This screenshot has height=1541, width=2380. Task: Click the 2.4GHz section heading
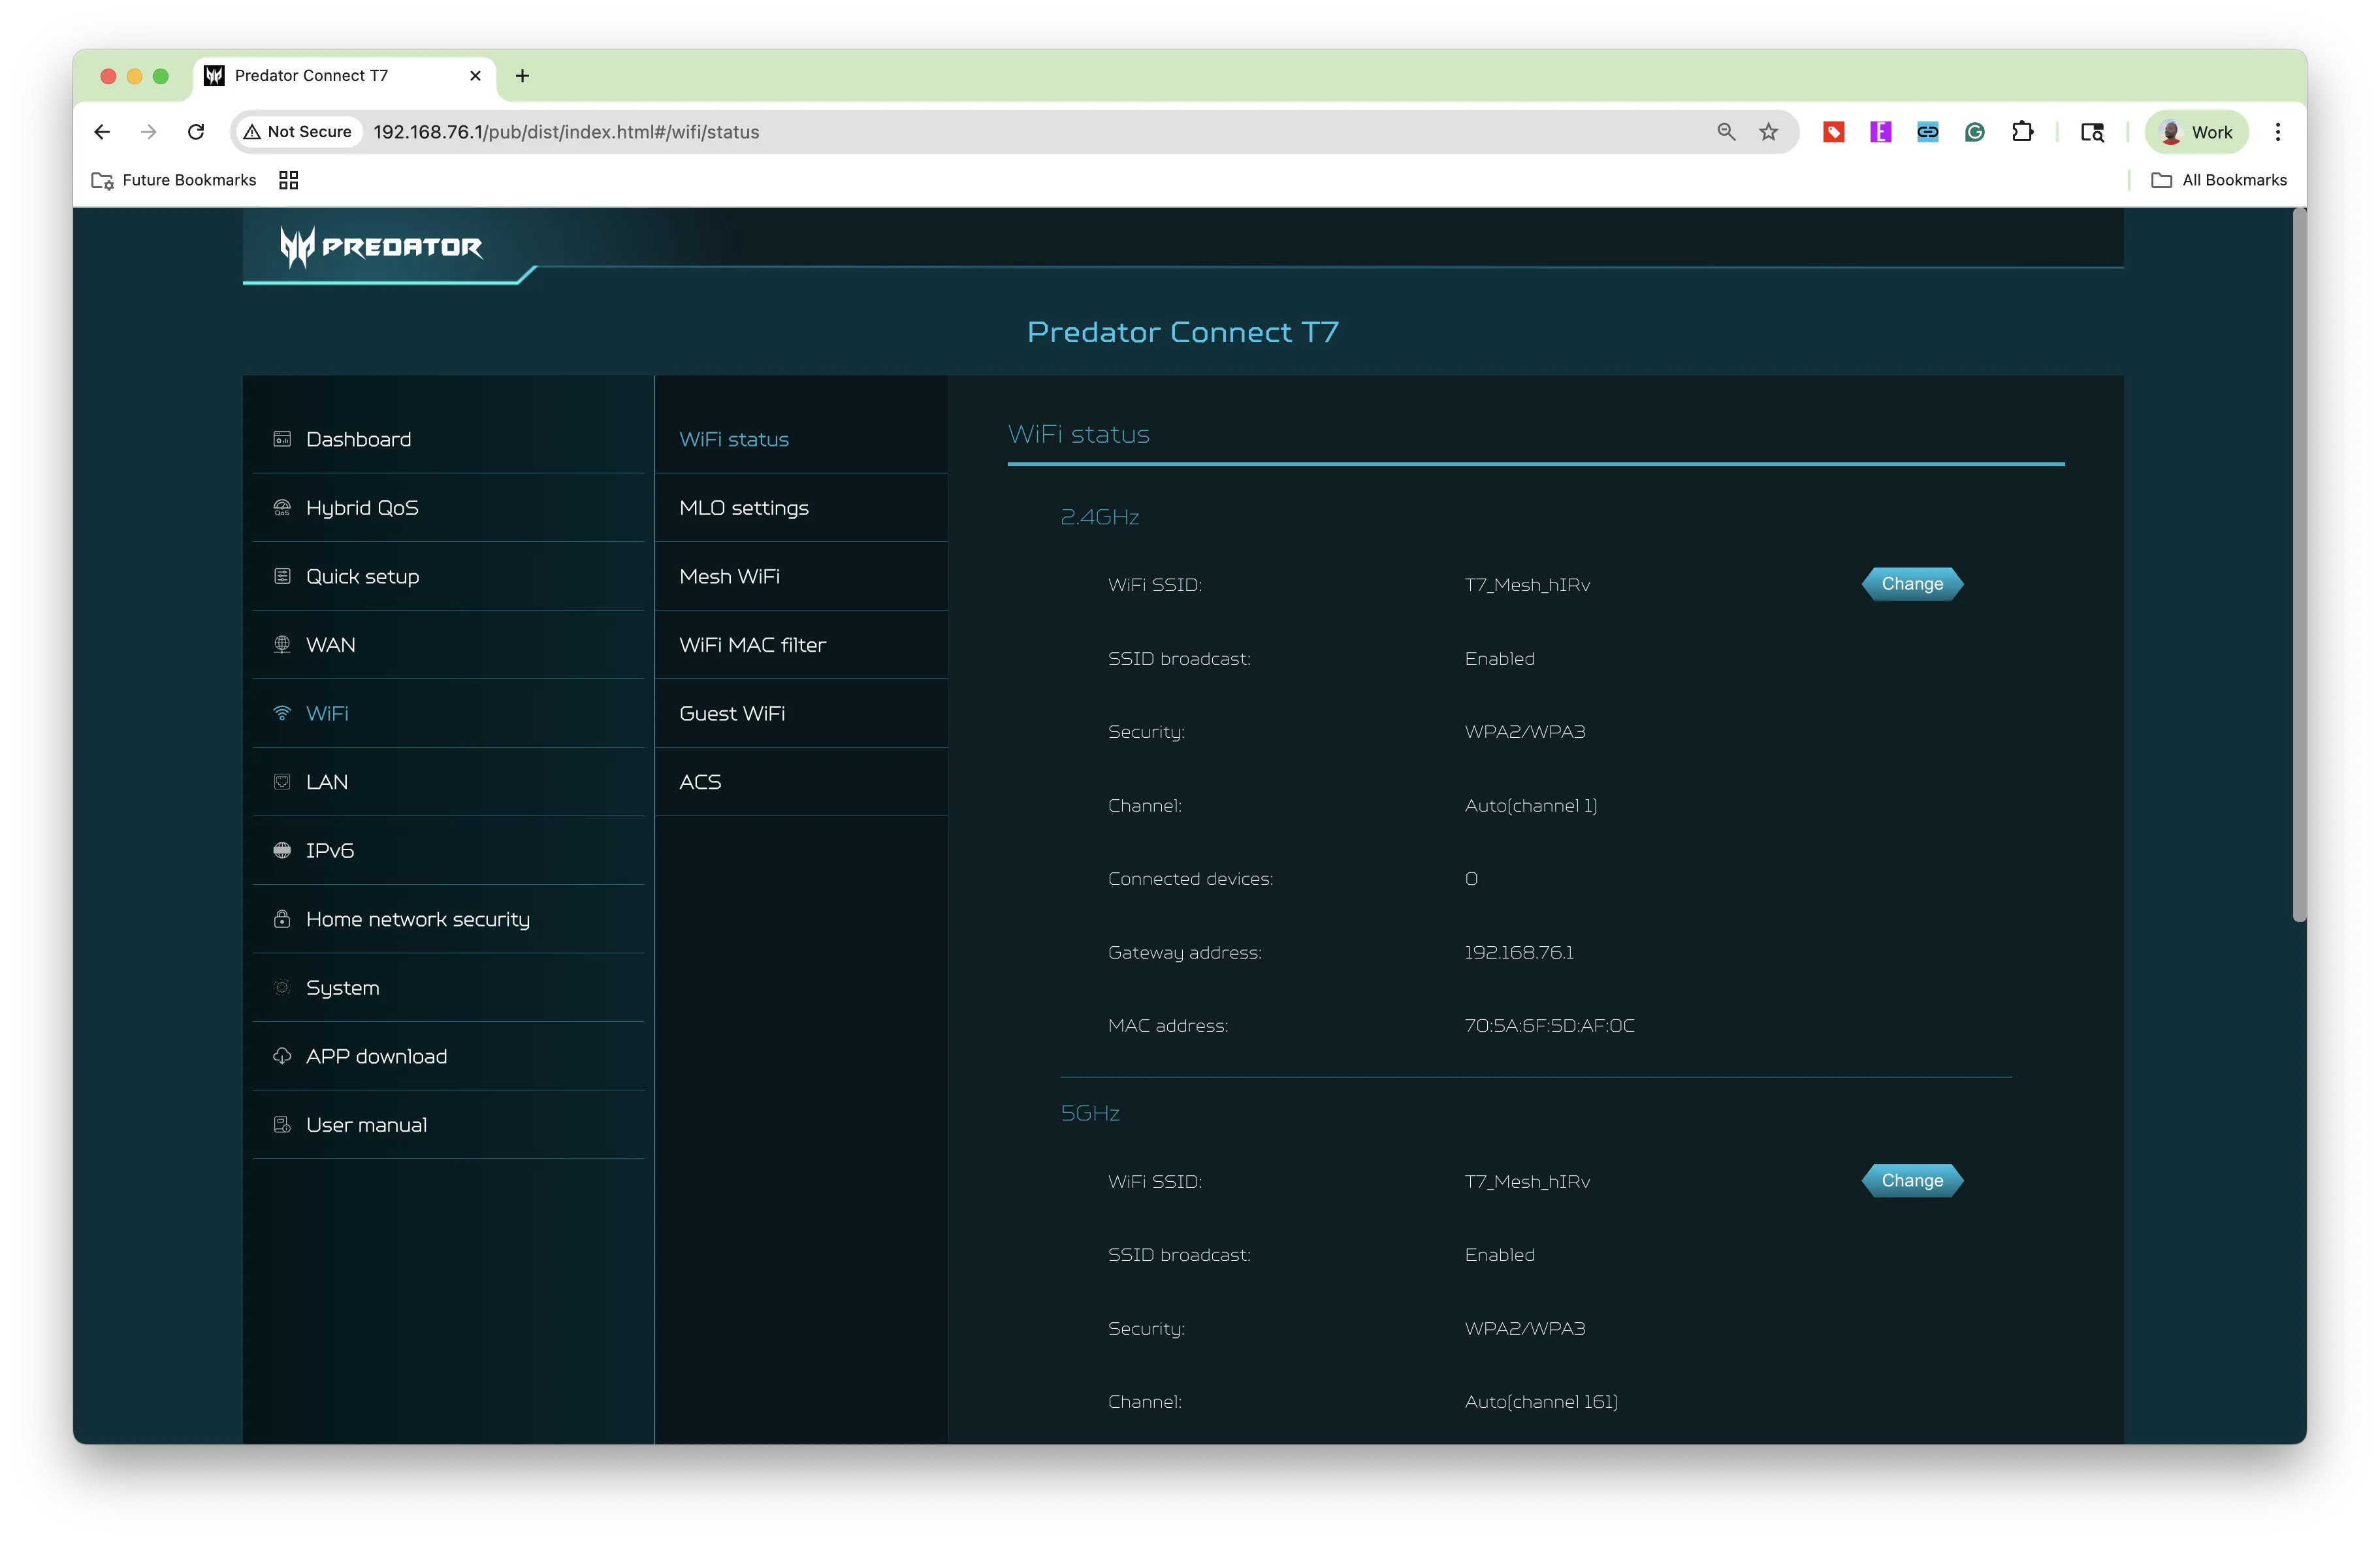pyautogui.click(x=1100, y=517)
